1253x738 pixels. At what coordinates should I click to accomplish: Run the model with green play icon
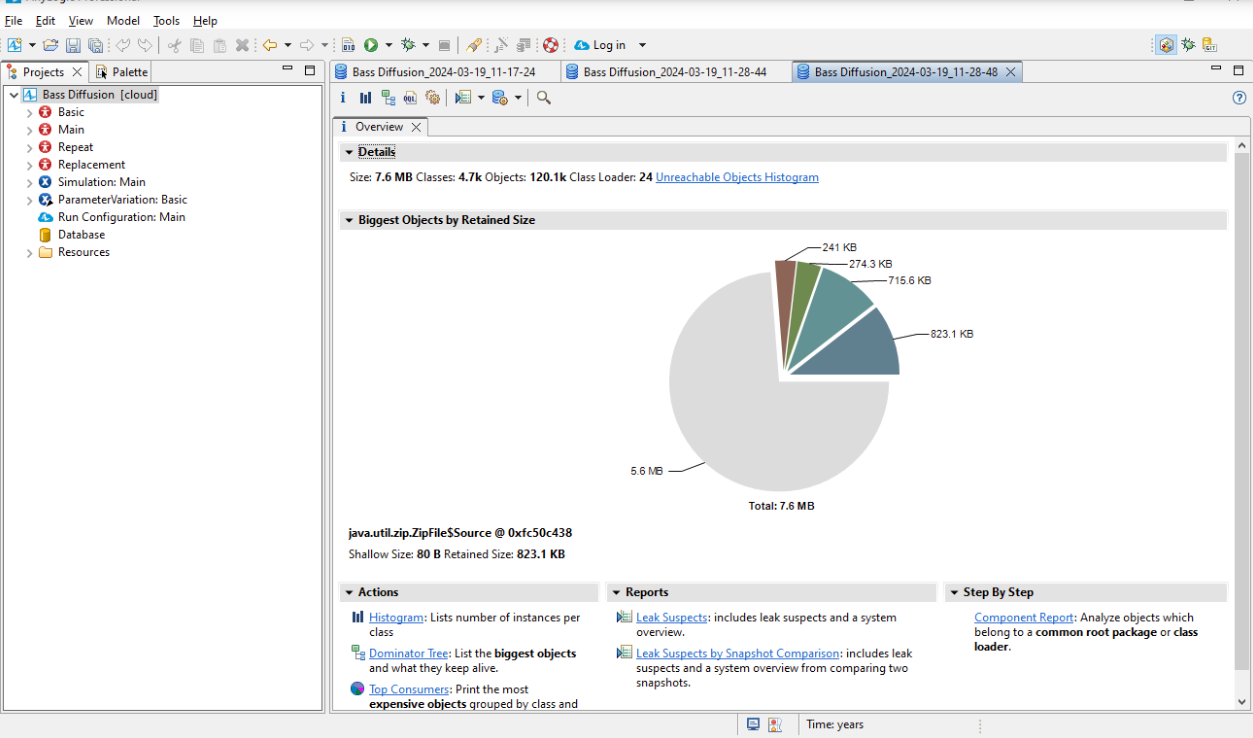371,45
